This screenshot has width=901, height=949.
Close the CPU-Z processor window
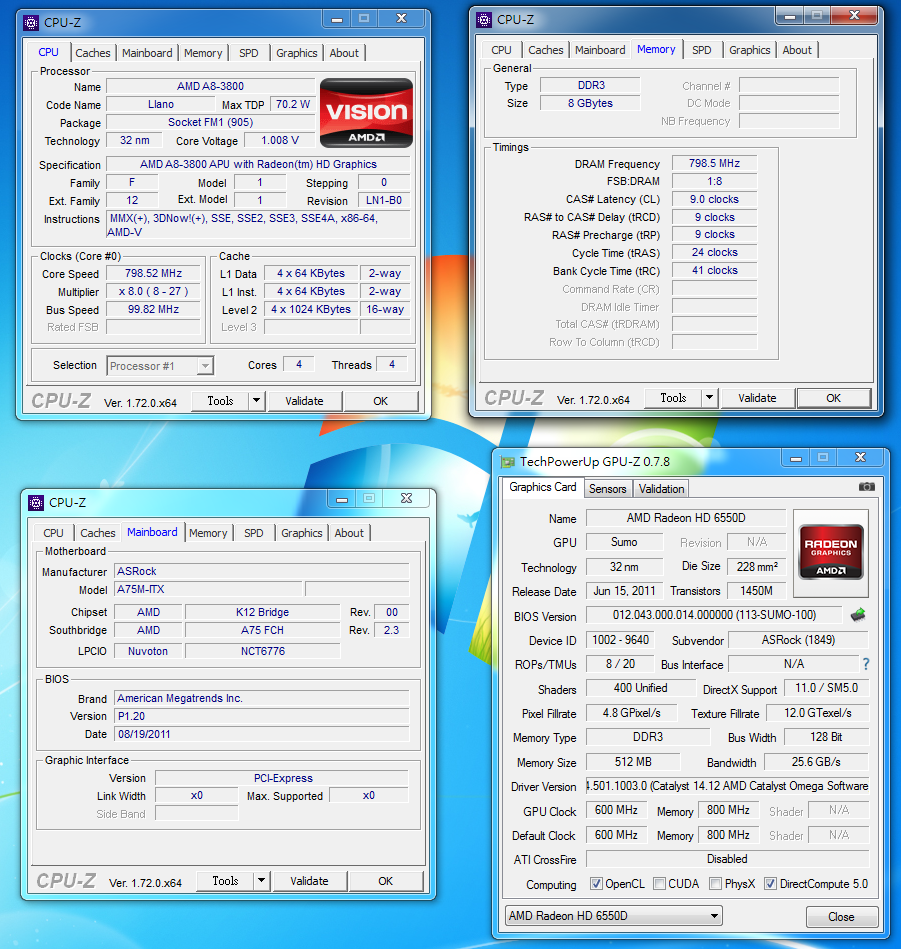coord(401,19)
